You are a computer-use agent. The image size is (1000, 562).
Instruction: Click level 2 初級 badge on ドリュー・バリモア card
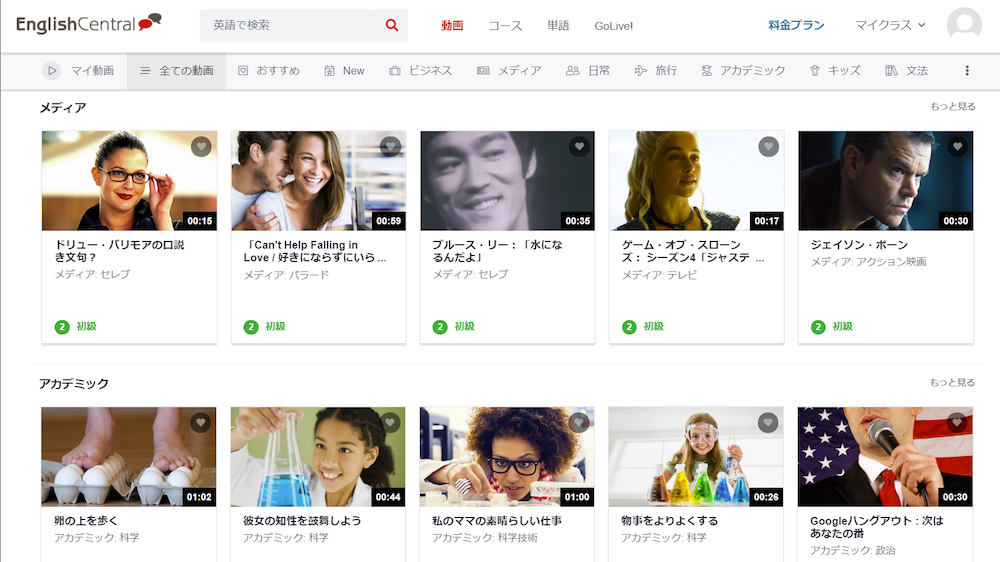[76, 327]
